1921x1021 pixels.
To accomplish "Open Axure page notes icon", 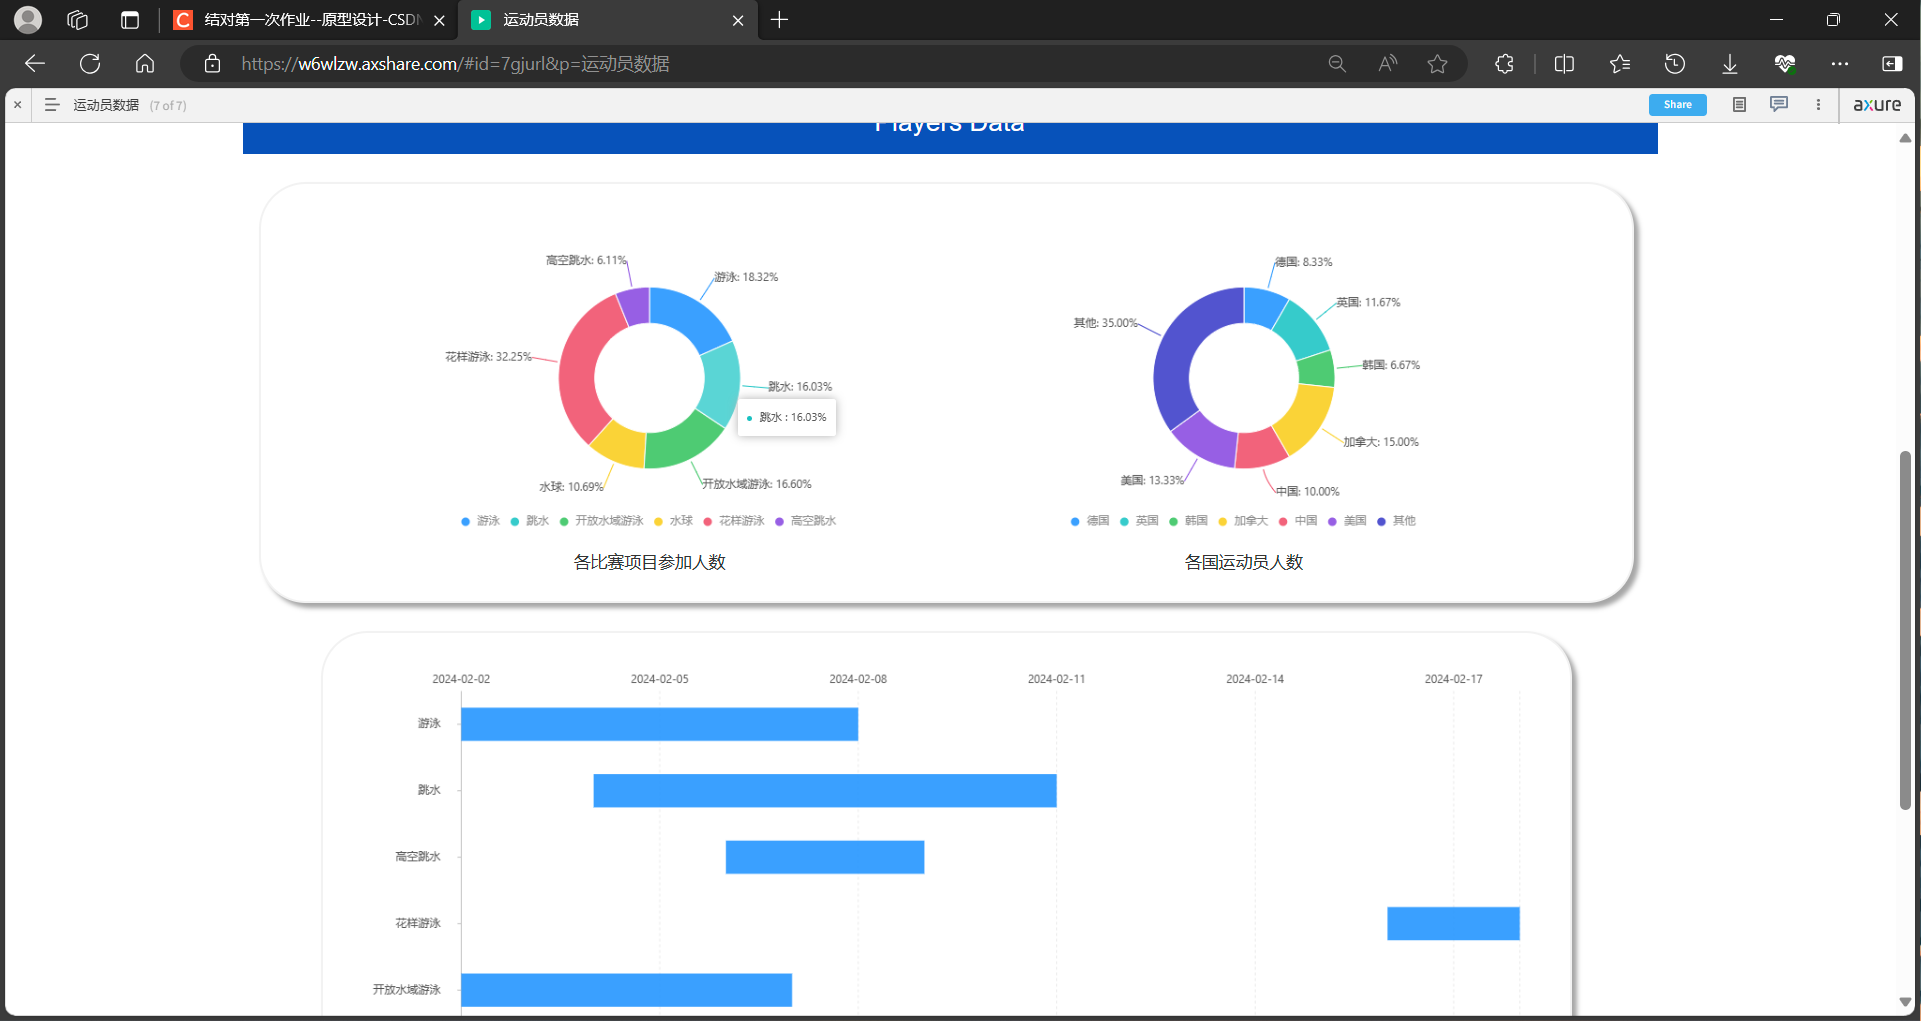I will point(1739,105).
